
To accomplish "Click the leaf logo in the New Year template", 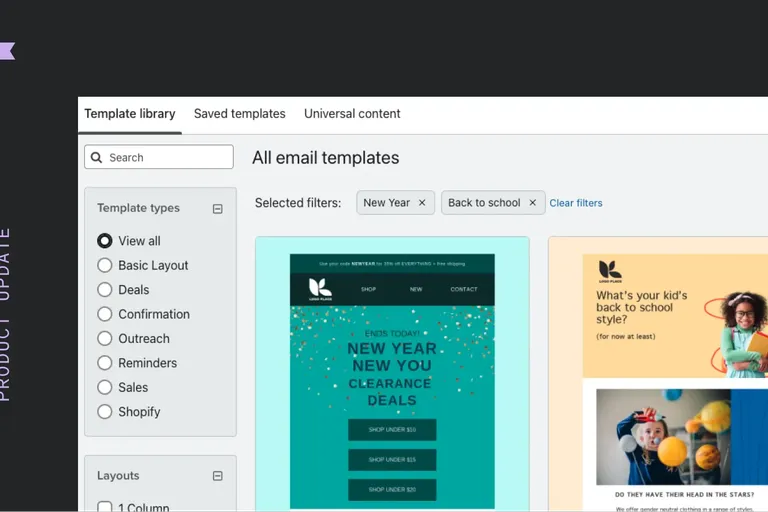I will [320, 289].
